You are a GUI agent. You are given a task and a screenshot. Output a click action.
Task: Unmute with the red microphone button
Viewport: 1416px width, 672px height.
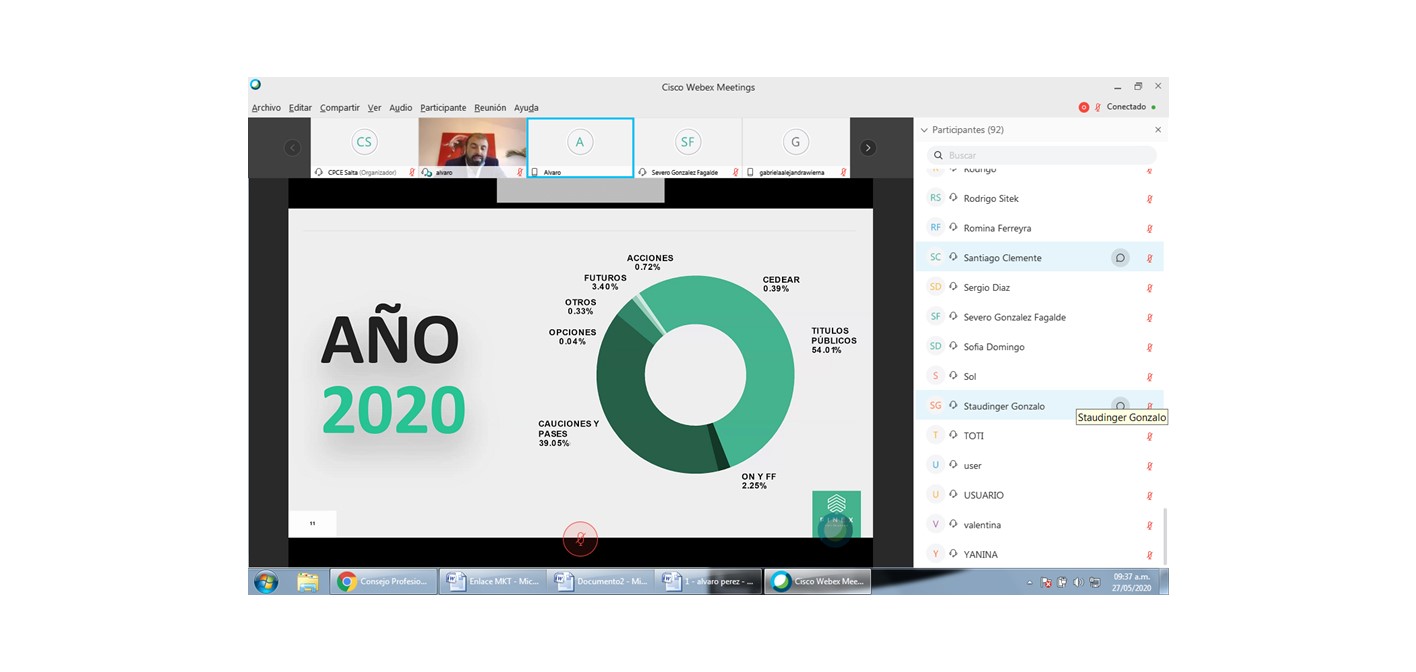580,539
